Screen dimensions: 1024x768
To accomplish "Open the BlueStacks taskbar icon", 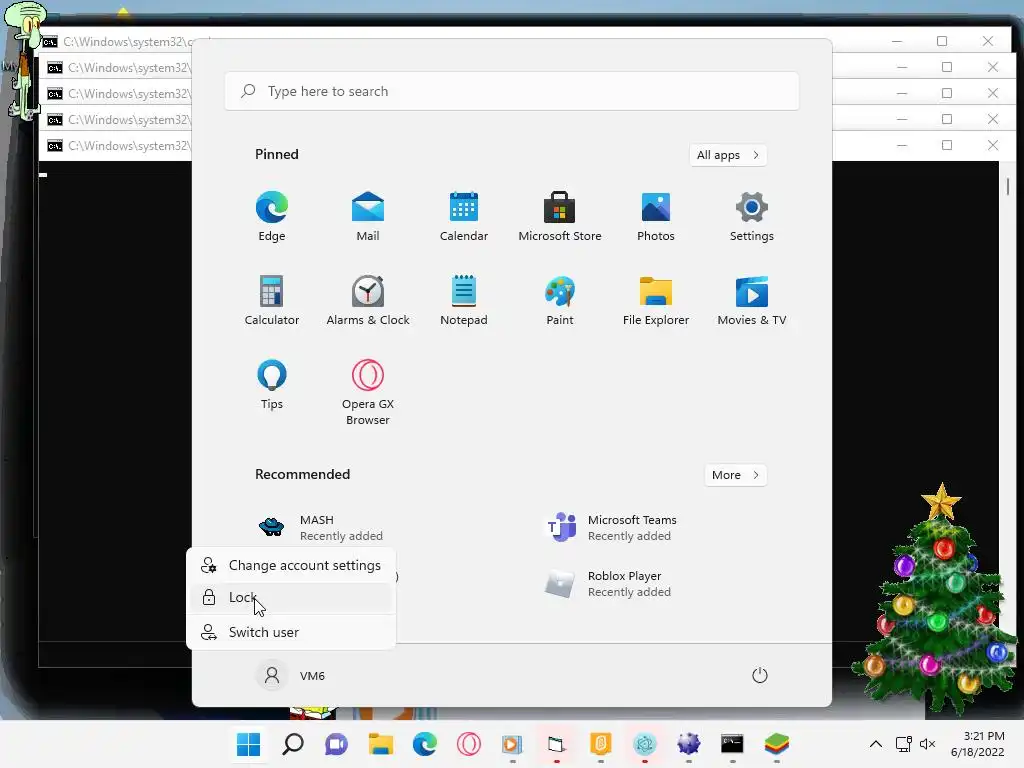I will [776, 744].
